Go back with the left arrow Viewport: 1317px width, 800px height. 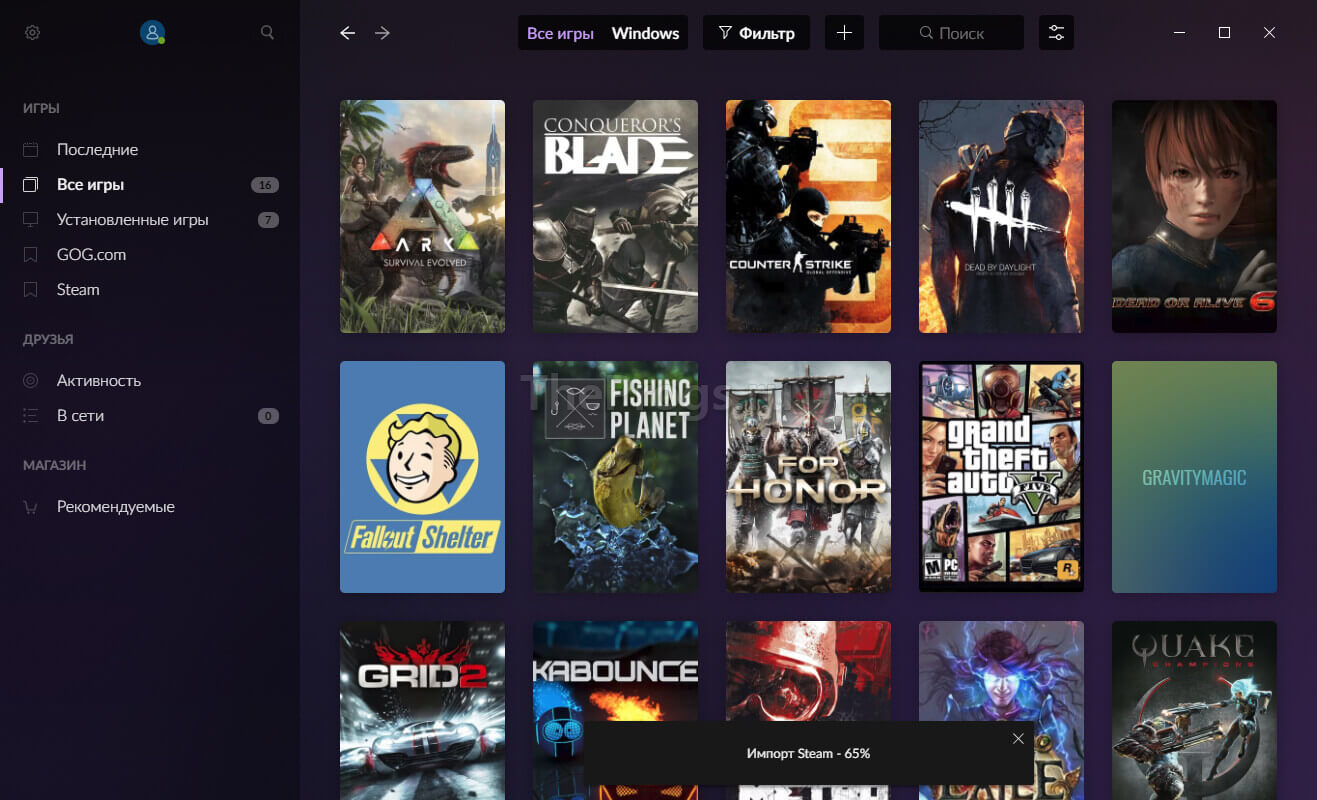point(347,33)
